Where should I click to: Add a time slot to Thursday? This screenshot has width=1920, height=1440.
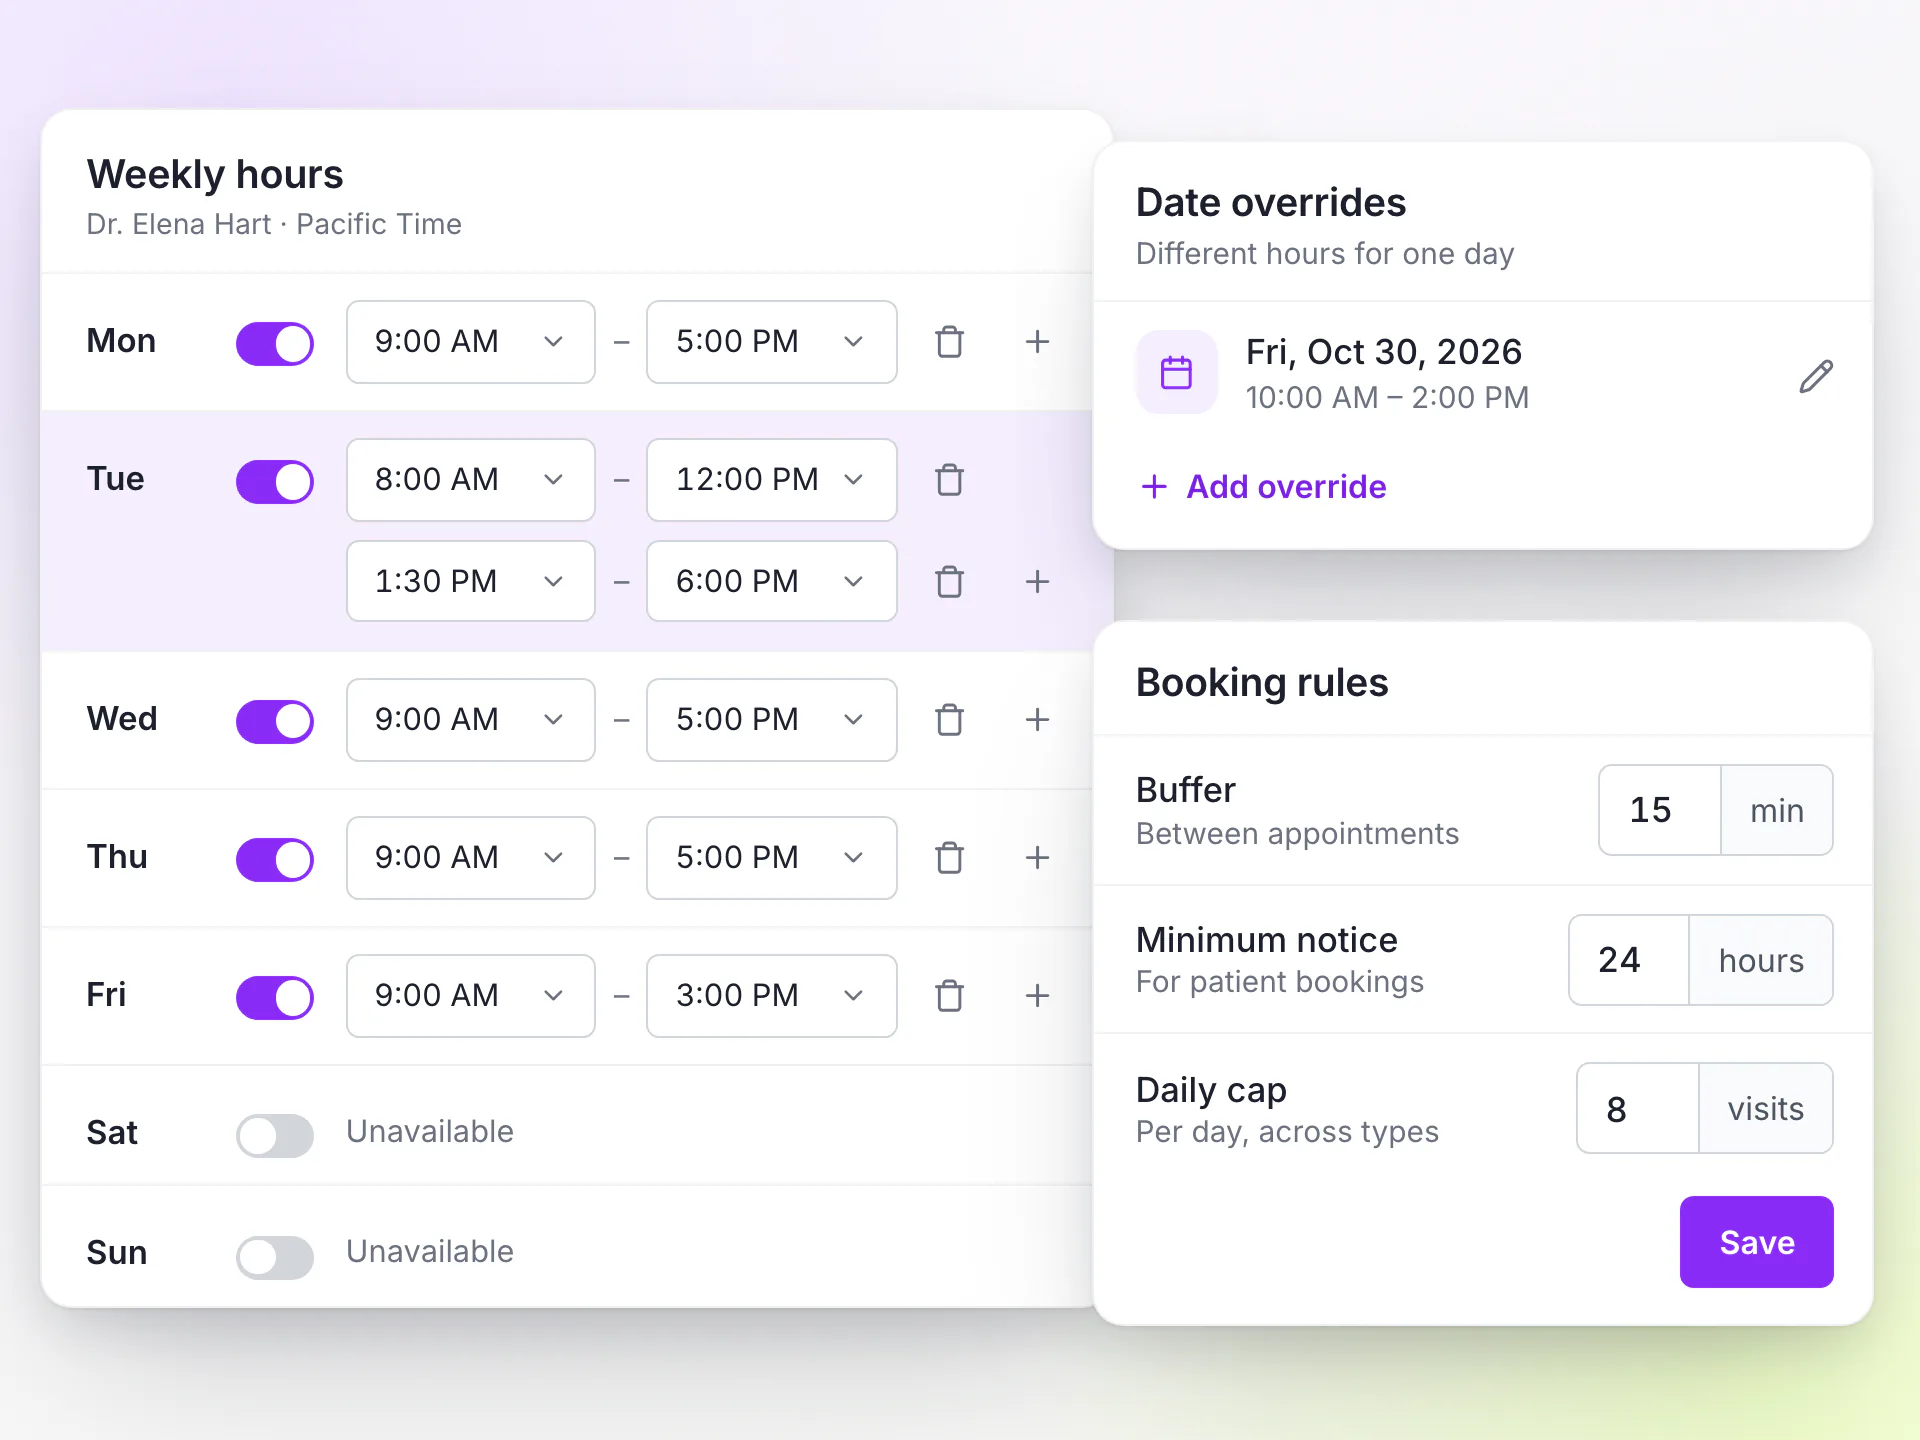[1037, 858]
